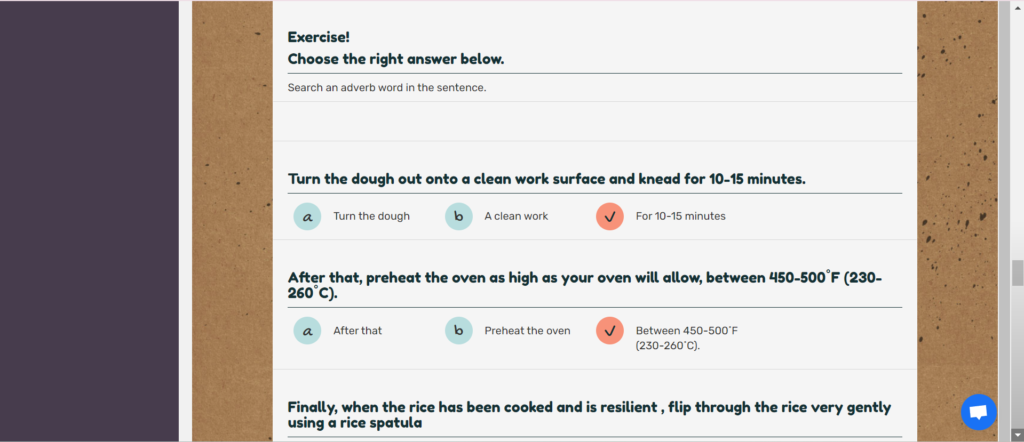Choose option b 'Preheat the oven'

(x=458, y=331)
